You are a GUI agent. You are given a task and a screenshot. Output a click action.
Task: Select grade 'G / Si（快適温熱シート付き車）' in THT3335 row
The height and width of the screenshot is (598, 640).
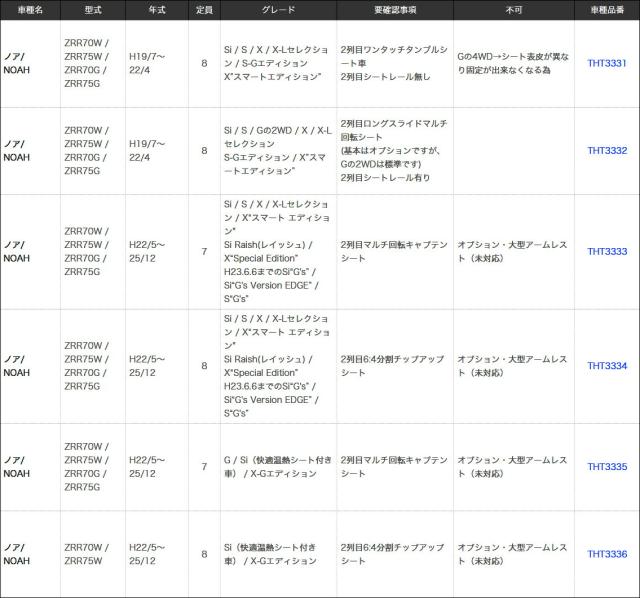[x=278, y=467]
